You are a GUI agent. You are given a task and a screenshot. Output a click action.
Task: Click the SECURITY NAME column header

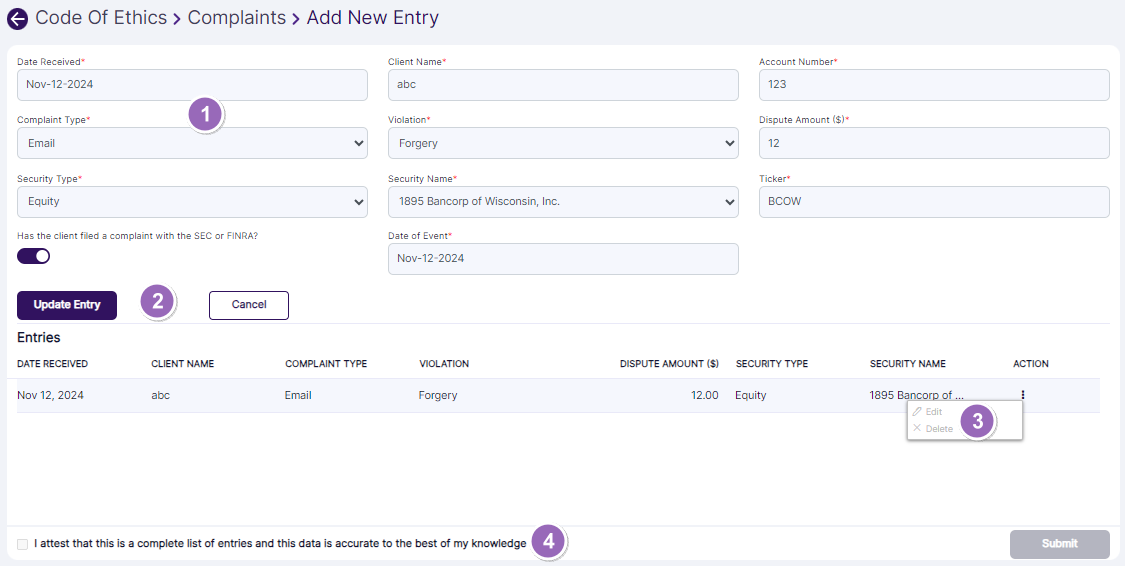pyautogui.click(x=908, y=364)
